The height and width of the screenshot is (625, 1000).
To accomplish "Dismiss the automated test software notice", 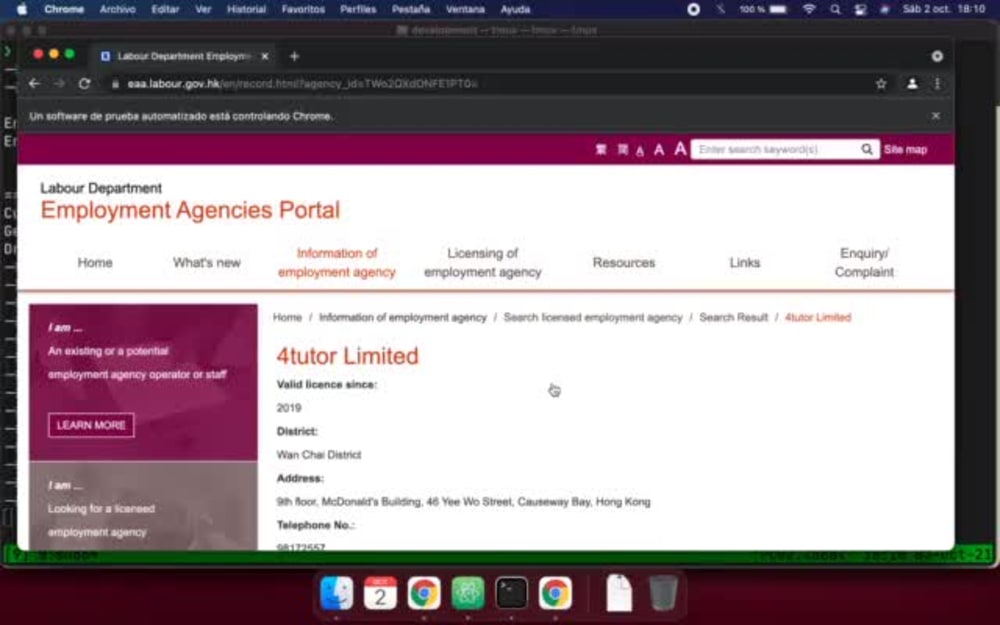I will click(x=936, y=116).
